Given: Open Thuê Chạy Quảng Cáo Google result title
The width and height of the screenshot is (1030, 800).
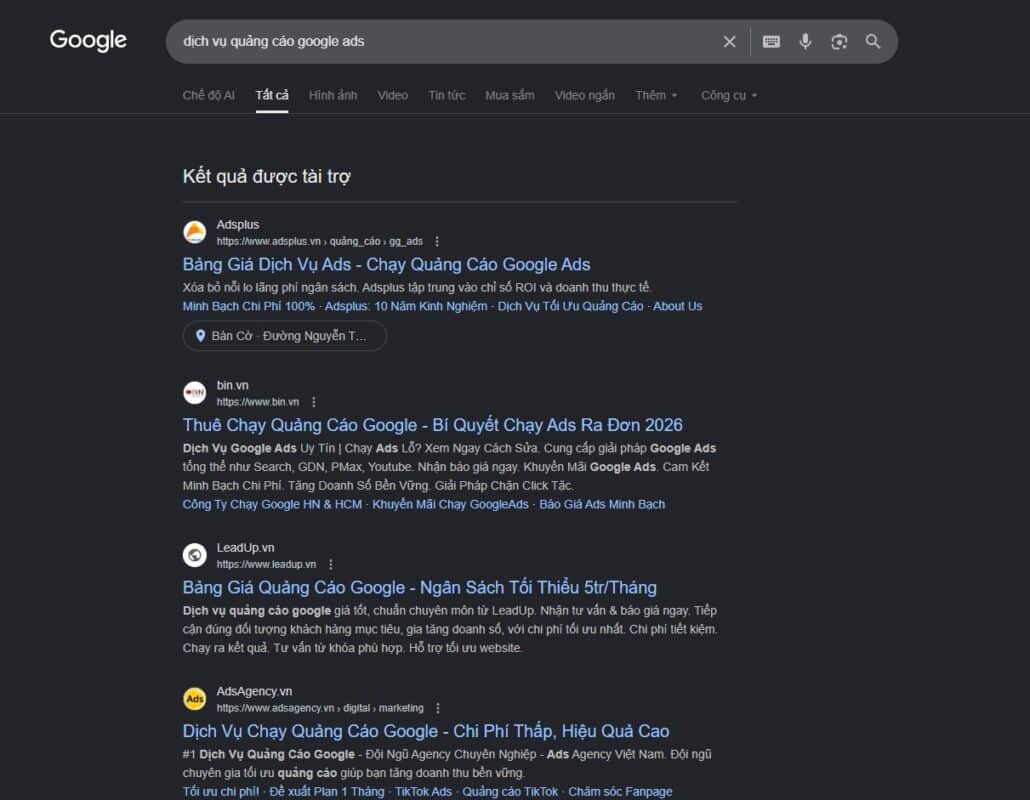Looking at the screenshot, I should (432, 425).
